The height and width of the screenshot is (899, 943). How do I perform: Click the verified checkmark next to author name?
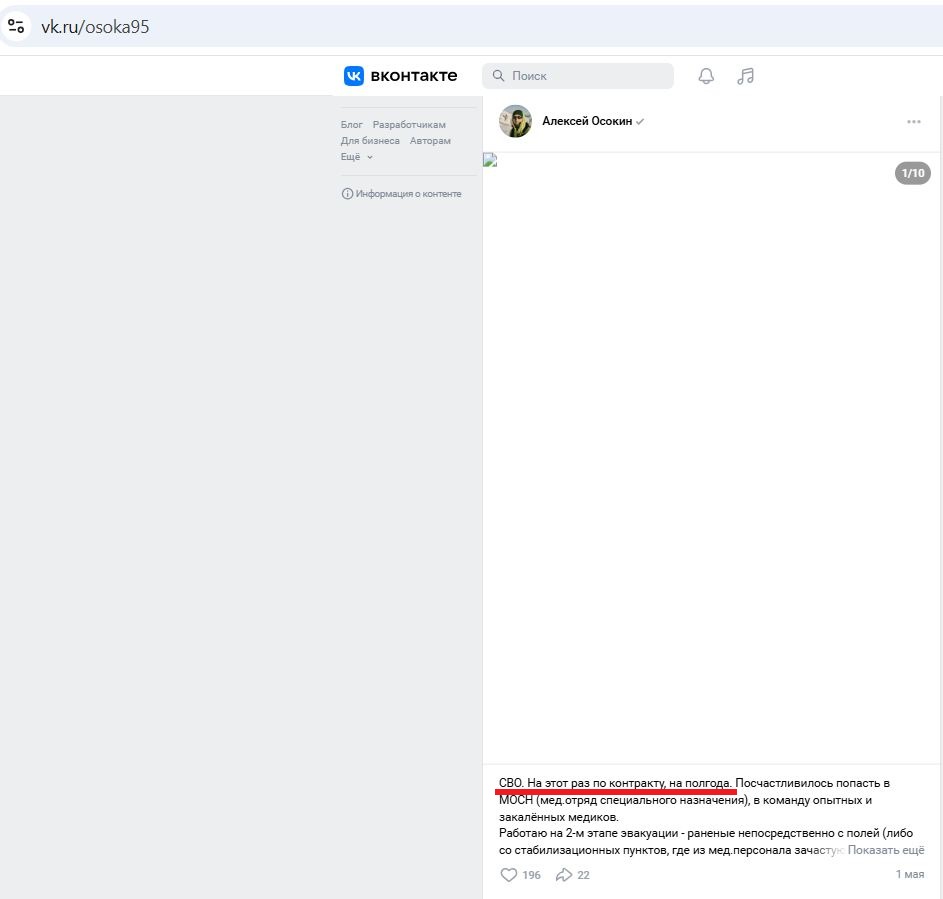[640, 121]
